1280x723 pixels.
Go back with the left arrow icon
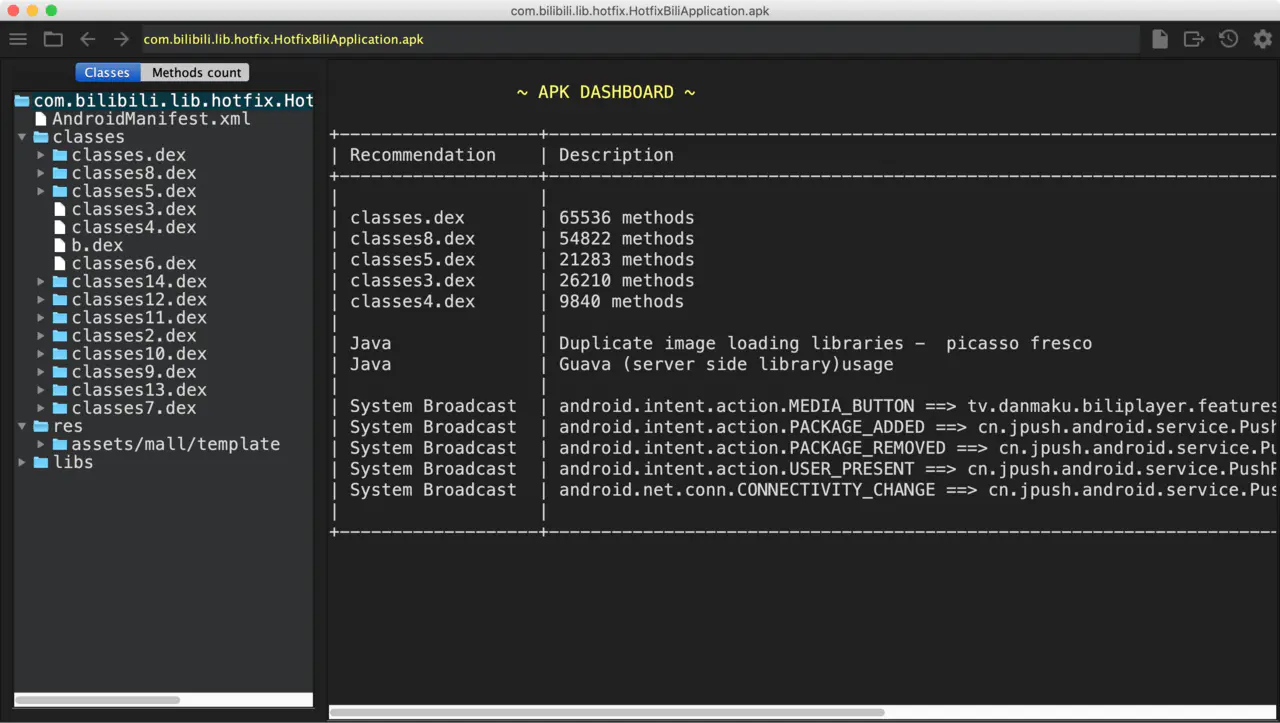88,39
